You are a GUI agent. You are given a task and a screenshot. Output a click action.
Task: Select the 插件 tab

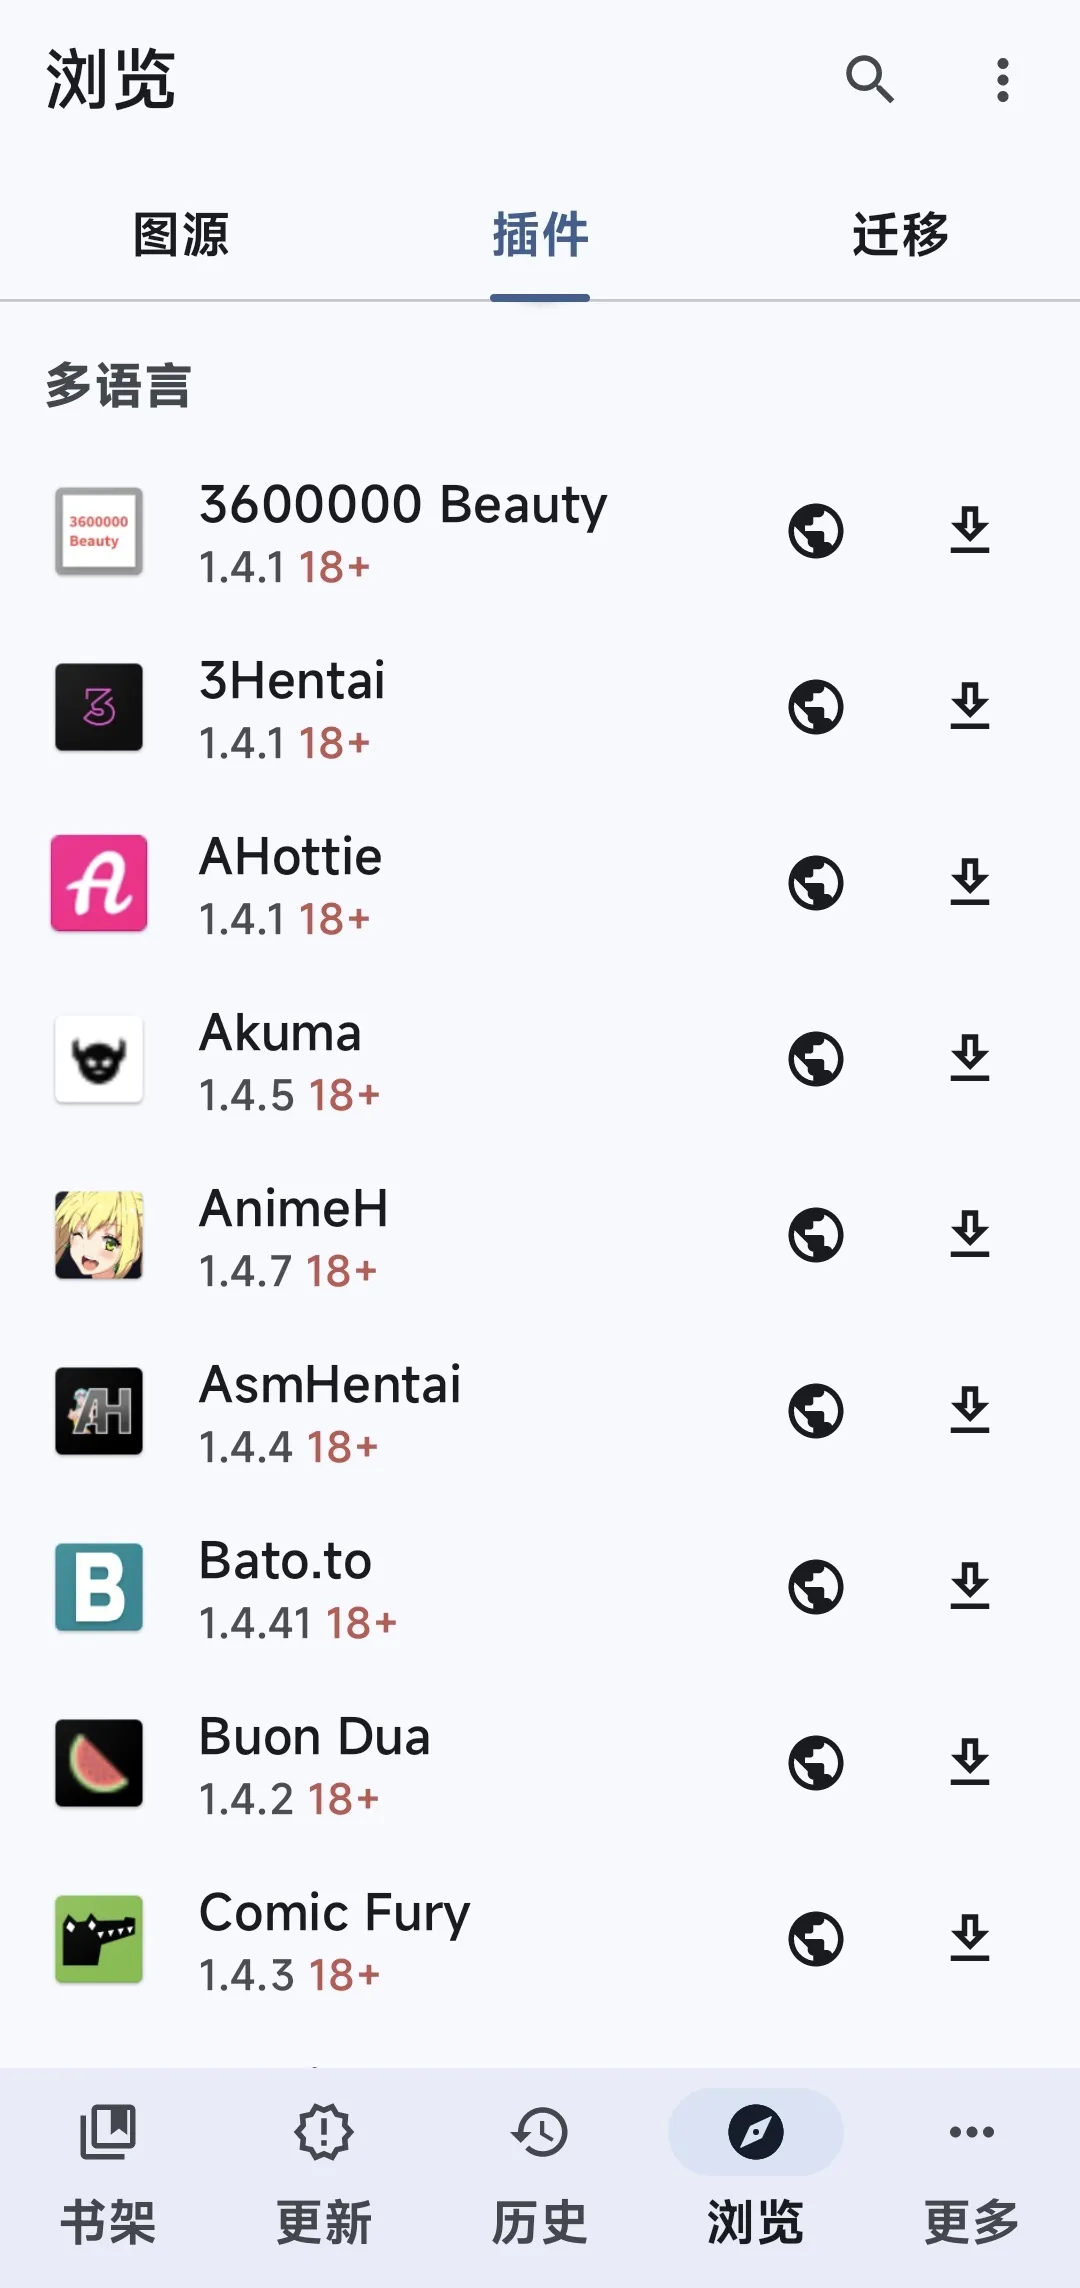tap(540, 235)
